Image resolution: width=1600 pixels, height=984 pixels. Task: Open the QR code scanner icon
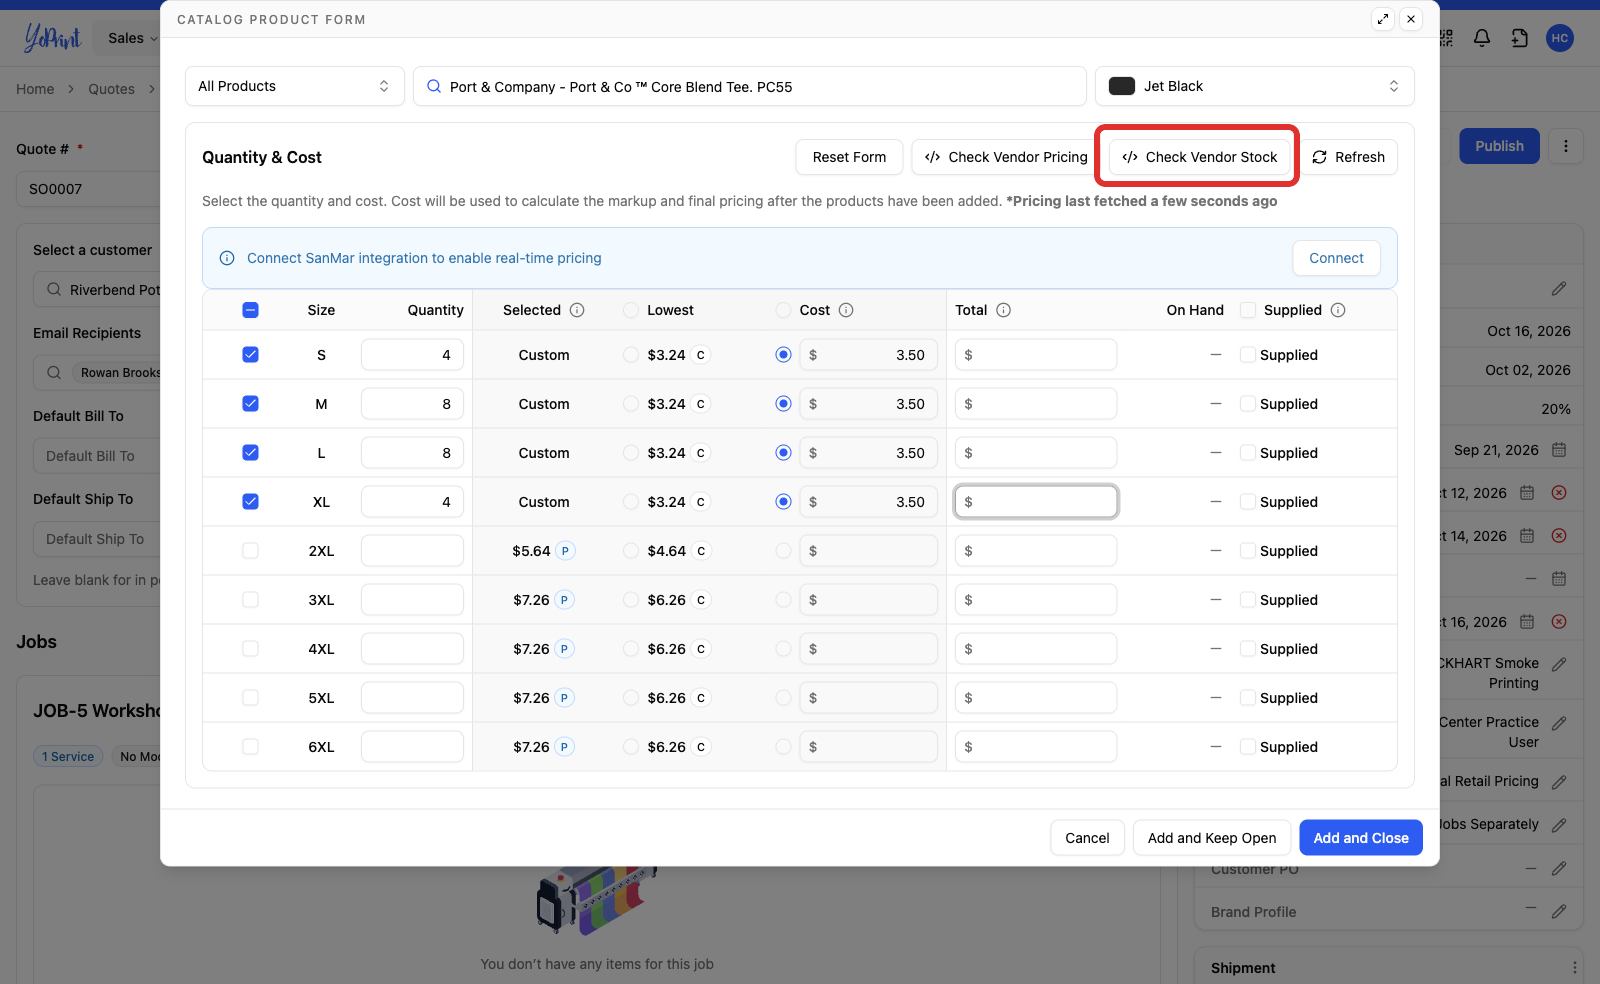coord(1446,38)
